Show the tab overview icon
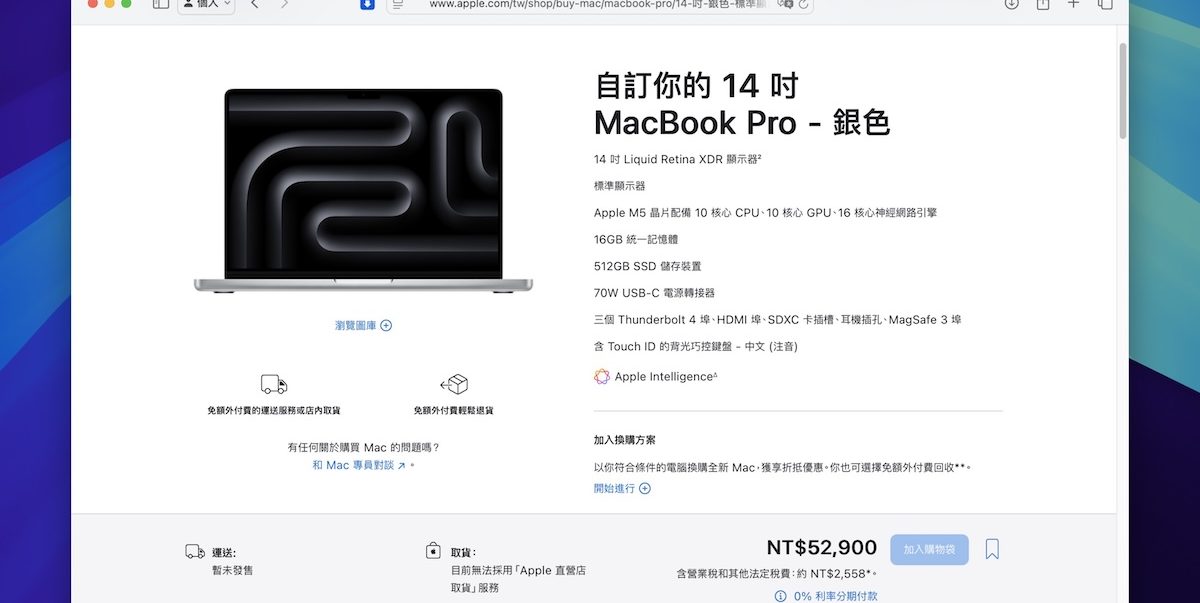 coord(1105,4)
